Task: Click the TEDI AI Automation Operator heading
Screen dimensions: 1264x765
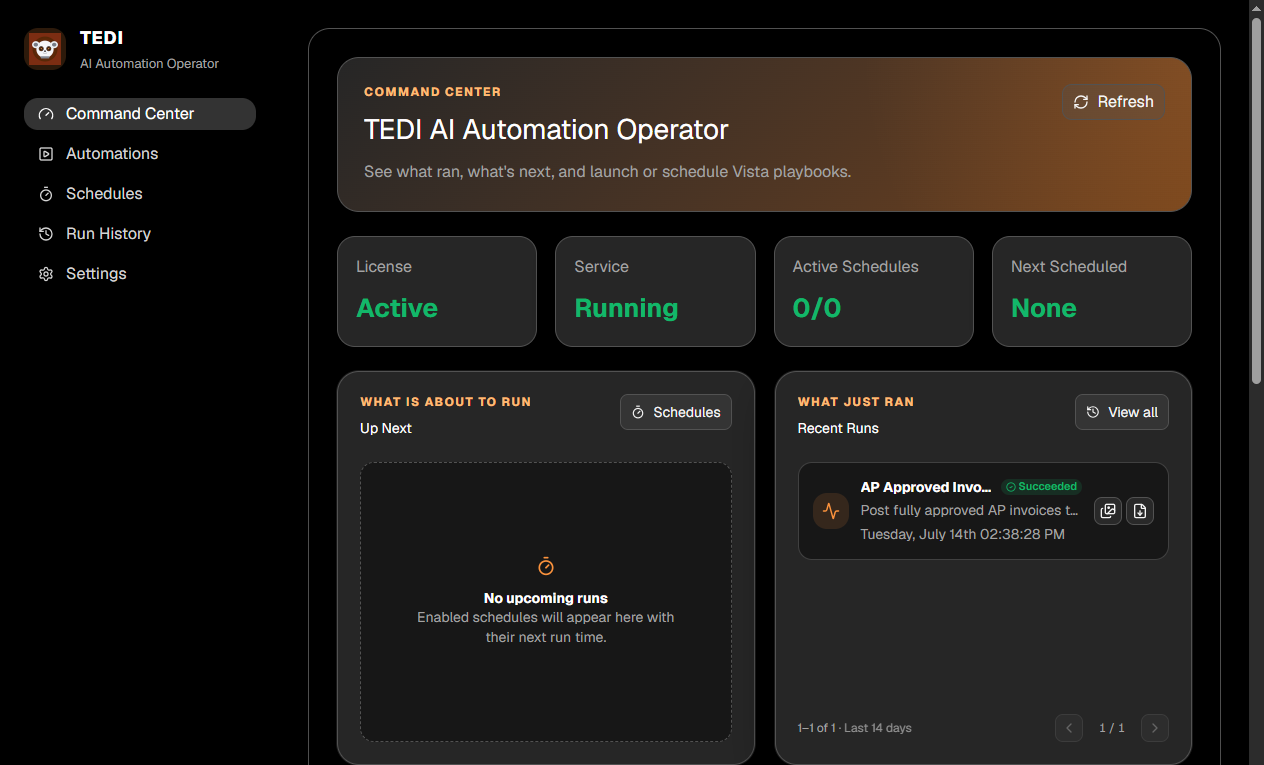Action: (x=546, y=130)
